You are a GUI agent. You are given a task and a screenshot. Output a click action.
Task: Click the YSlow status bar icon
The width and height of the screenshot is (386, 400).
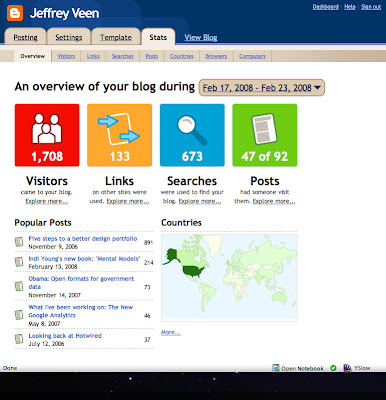coord(347,368)
